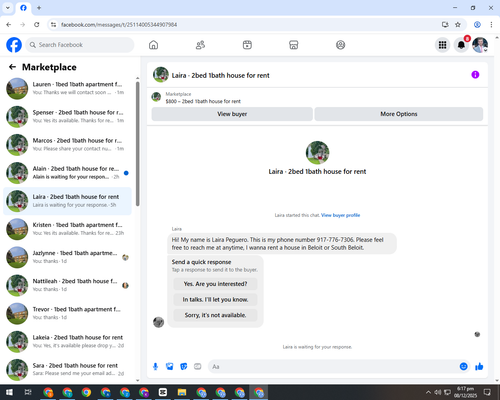Open Nattileah 2bed 1bath house conversation
The height and width of the screenshot is (400, 500).
[67, 285]
